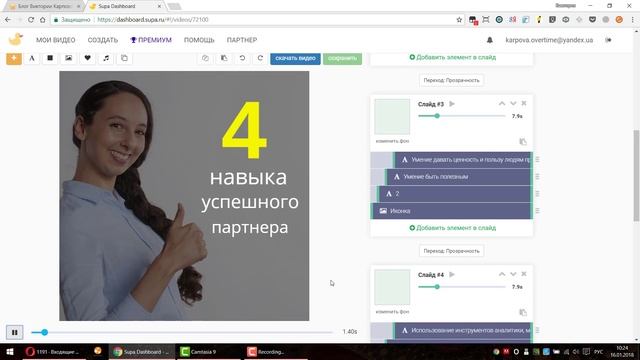The width and height of the screenshot is (640, 360).
Task: Open the Windows Start menu
Action: pyautogui.click(x=10, y=351)
